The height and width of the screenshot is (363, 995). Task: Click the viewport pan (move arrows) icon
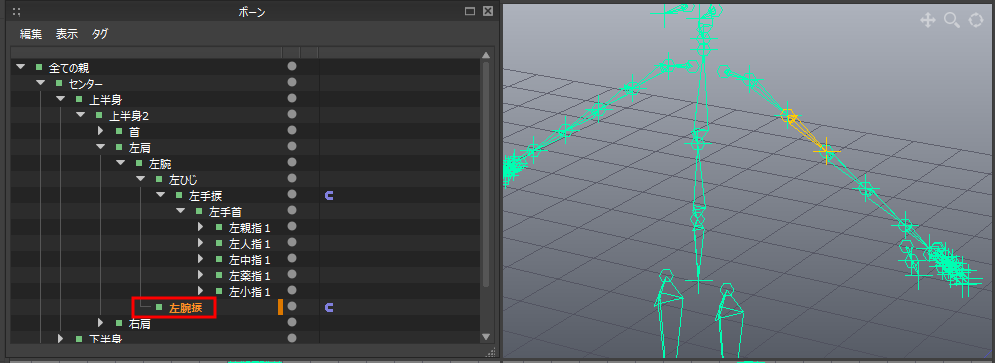pyautogui.click(x=928, y=21)
